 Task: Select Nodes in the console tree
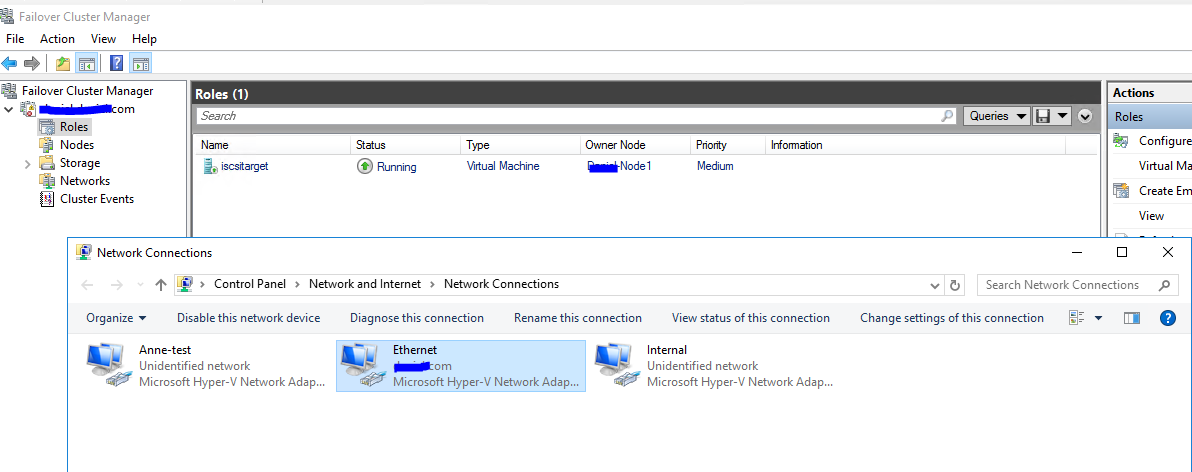(77, 144)
